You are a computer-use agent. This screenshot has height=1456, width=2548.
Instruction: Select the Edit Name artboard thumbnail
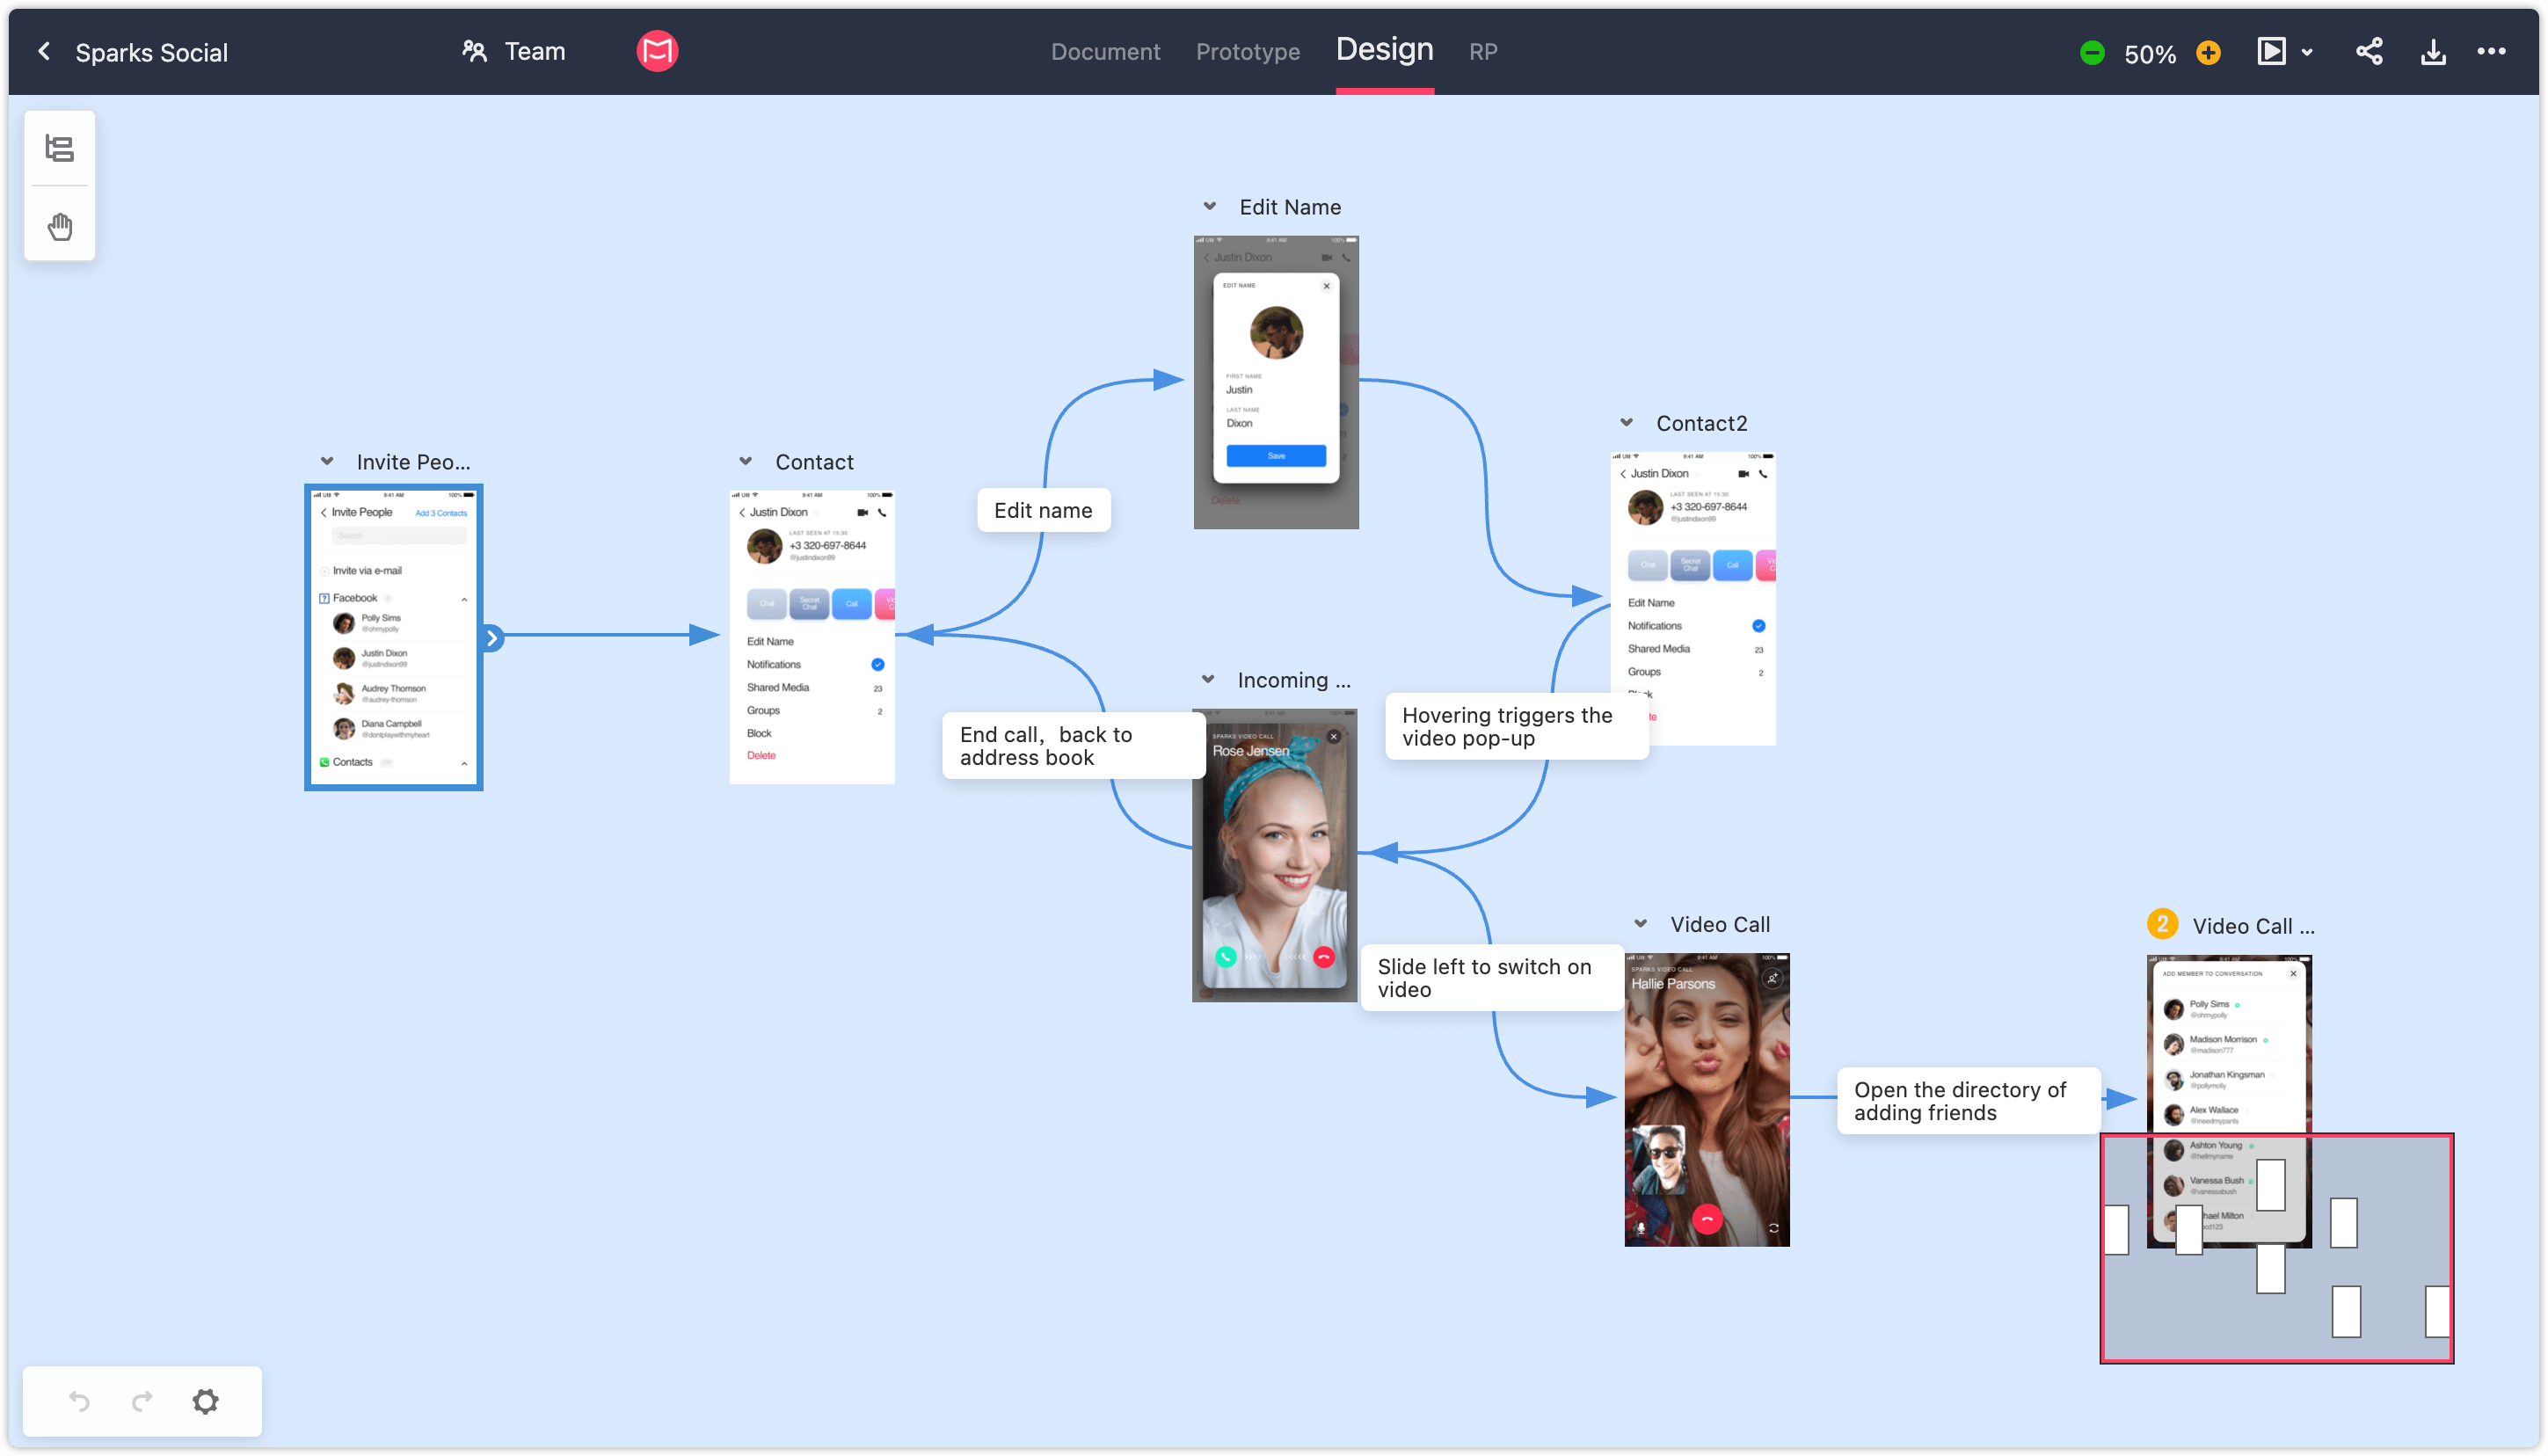(x=1276, y=382)
